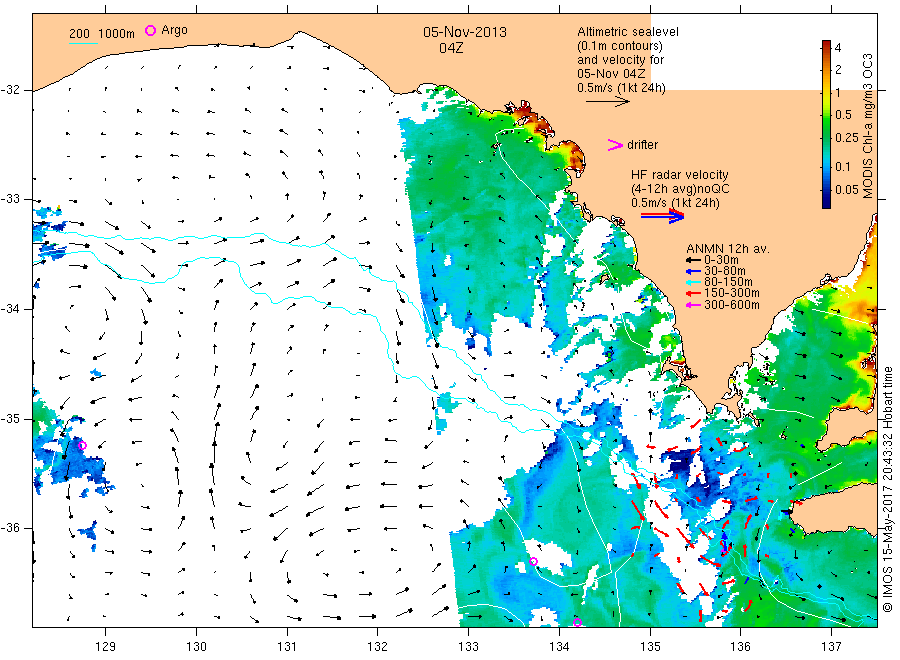Click the magenta 300-600m ANMN arrow
Screen dimensions: 900x660
(693, 305)
